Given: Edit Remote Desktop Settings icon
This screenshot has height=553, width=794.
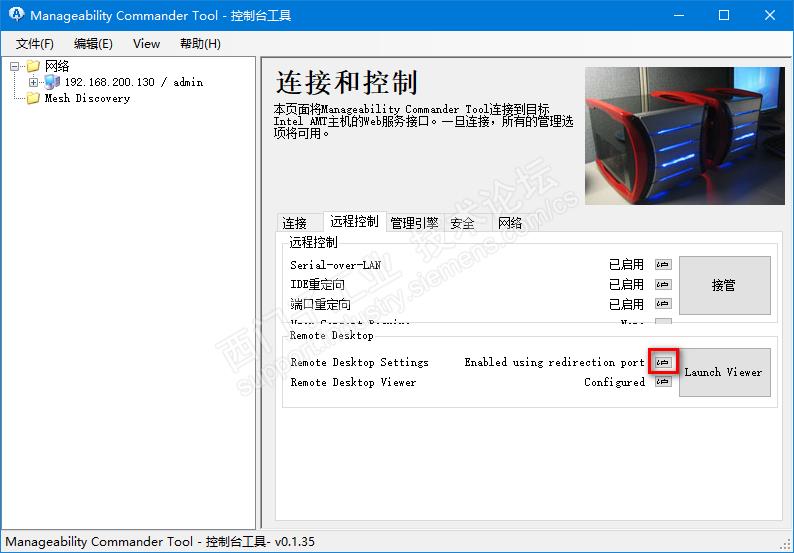Looking at the screenshot, I should coord(663,362).
